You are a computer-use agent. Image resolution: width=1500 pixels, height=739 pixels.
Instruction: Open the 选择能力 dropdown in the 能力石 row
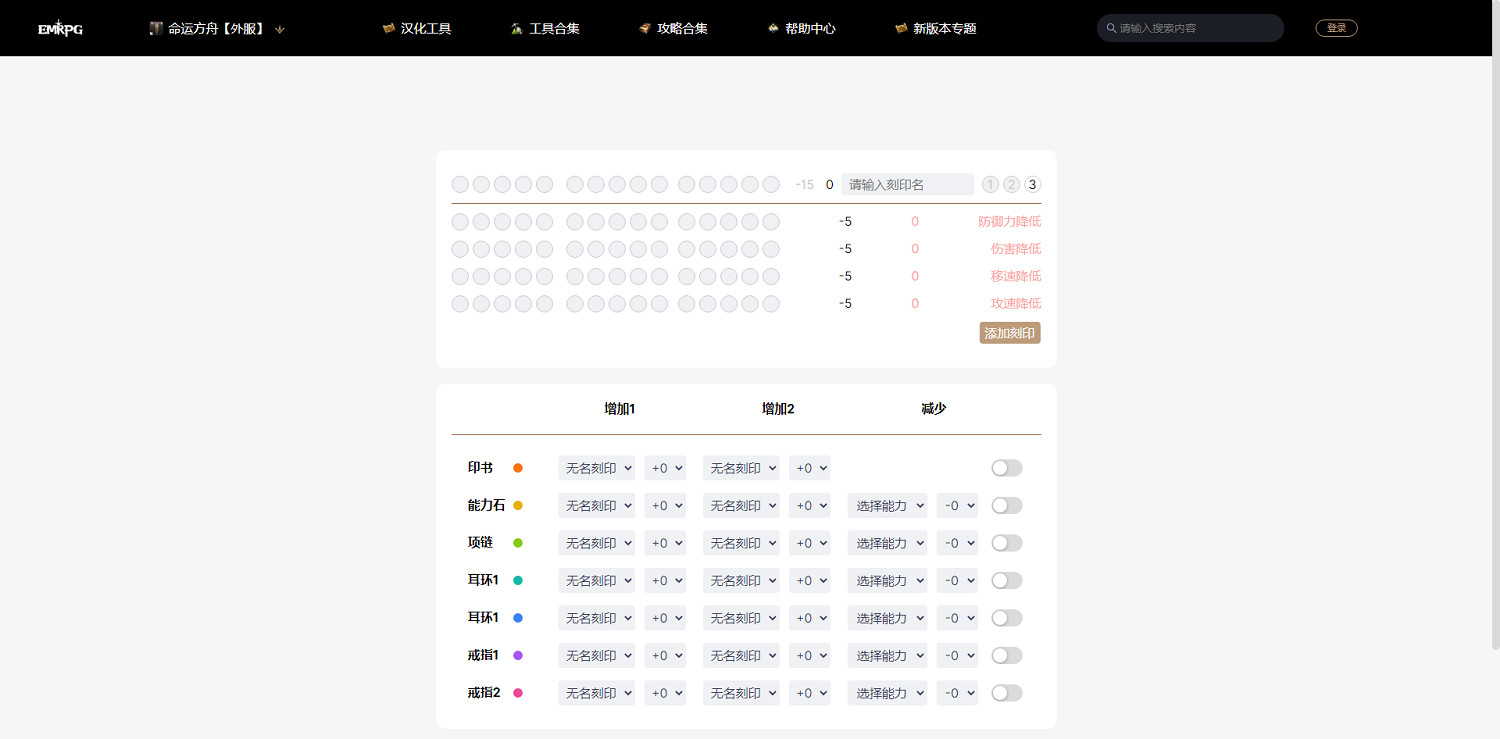click(886, 505)
